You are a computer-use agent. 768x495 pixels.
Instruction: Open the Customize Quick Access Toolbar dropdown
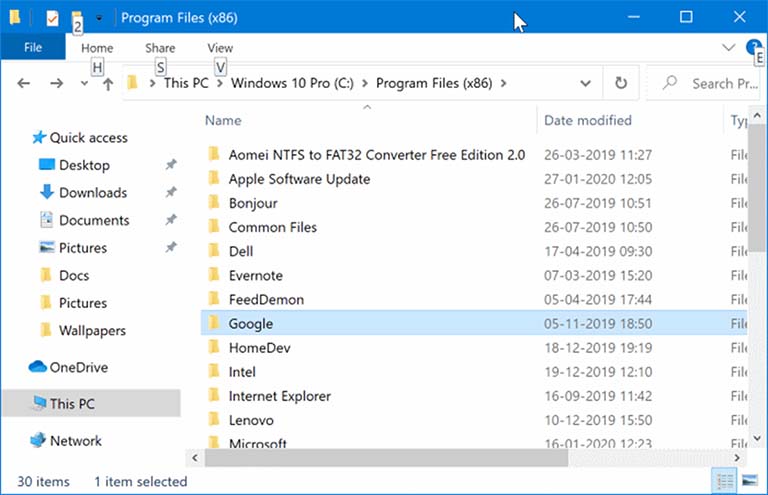coord(99,18)
